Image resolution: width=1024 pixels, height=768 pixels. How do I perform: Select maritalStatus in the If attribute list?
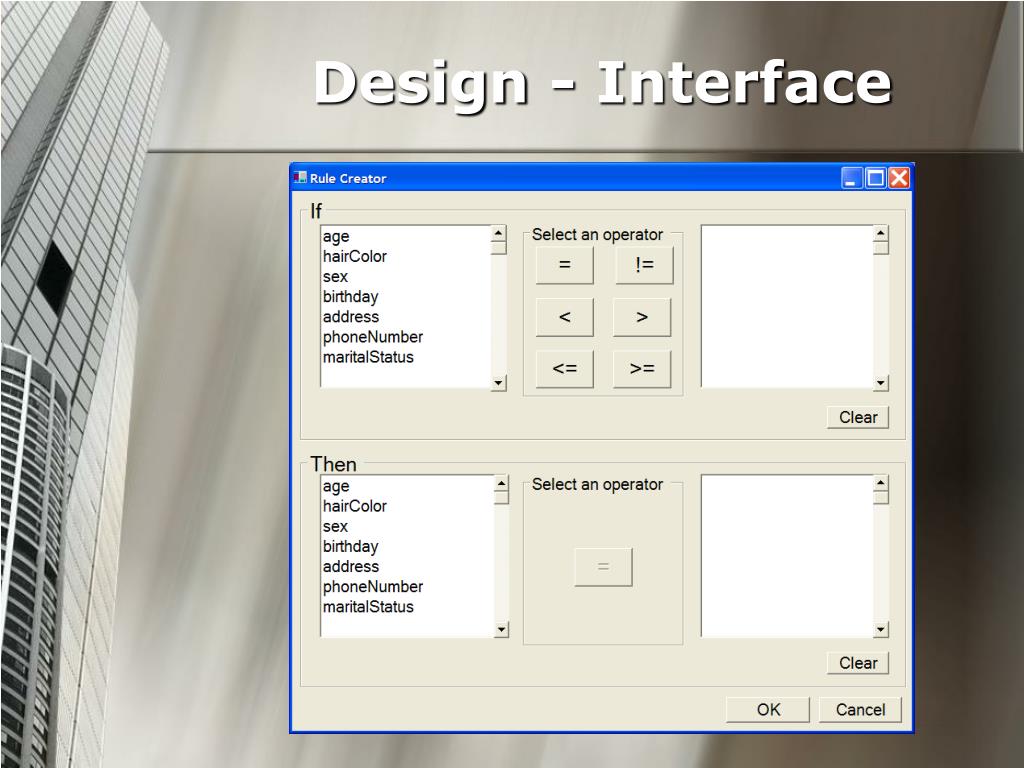(368, 357)
